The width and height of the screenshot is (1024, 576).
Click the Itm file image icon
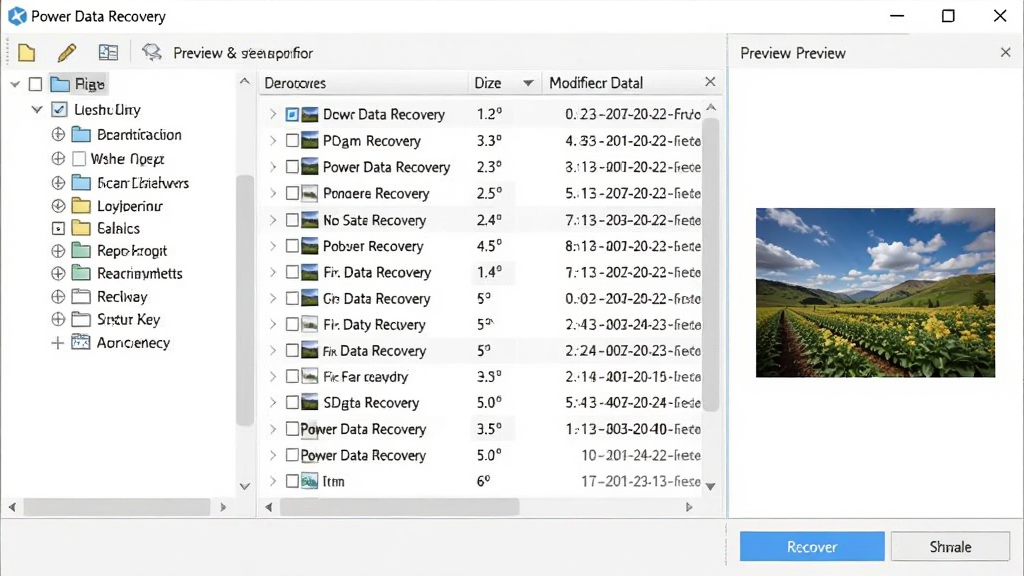click(x=310, y=481)
